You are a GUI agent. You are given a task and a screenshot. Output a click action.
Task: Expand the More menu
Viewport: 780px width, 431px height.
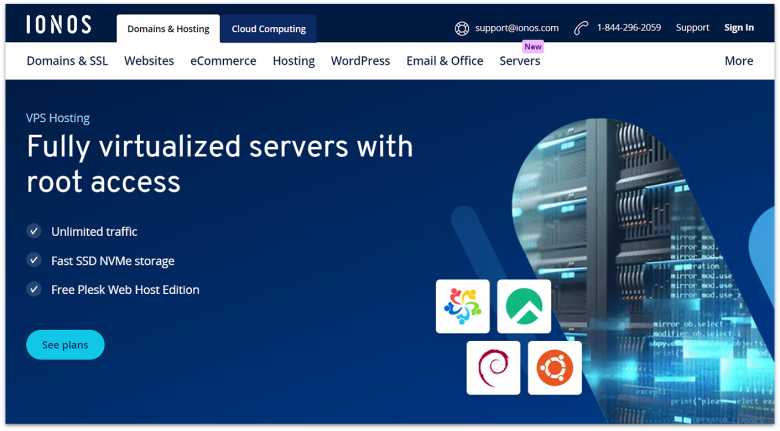point(739,61)
